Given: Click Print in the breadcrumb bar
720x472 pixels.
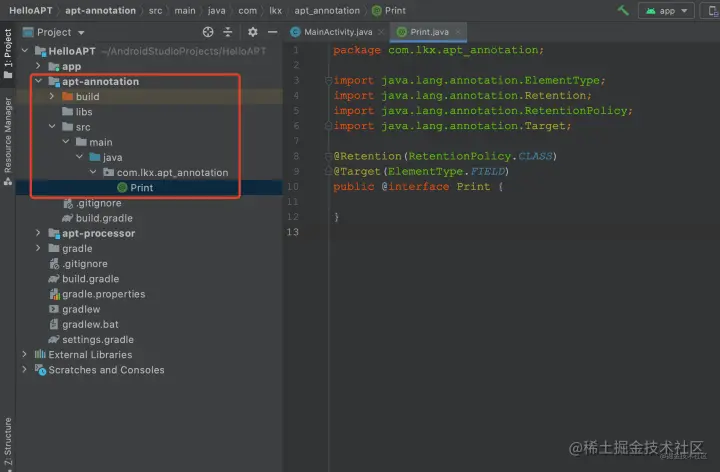Looking at the screenshot, I should point(389,10).
